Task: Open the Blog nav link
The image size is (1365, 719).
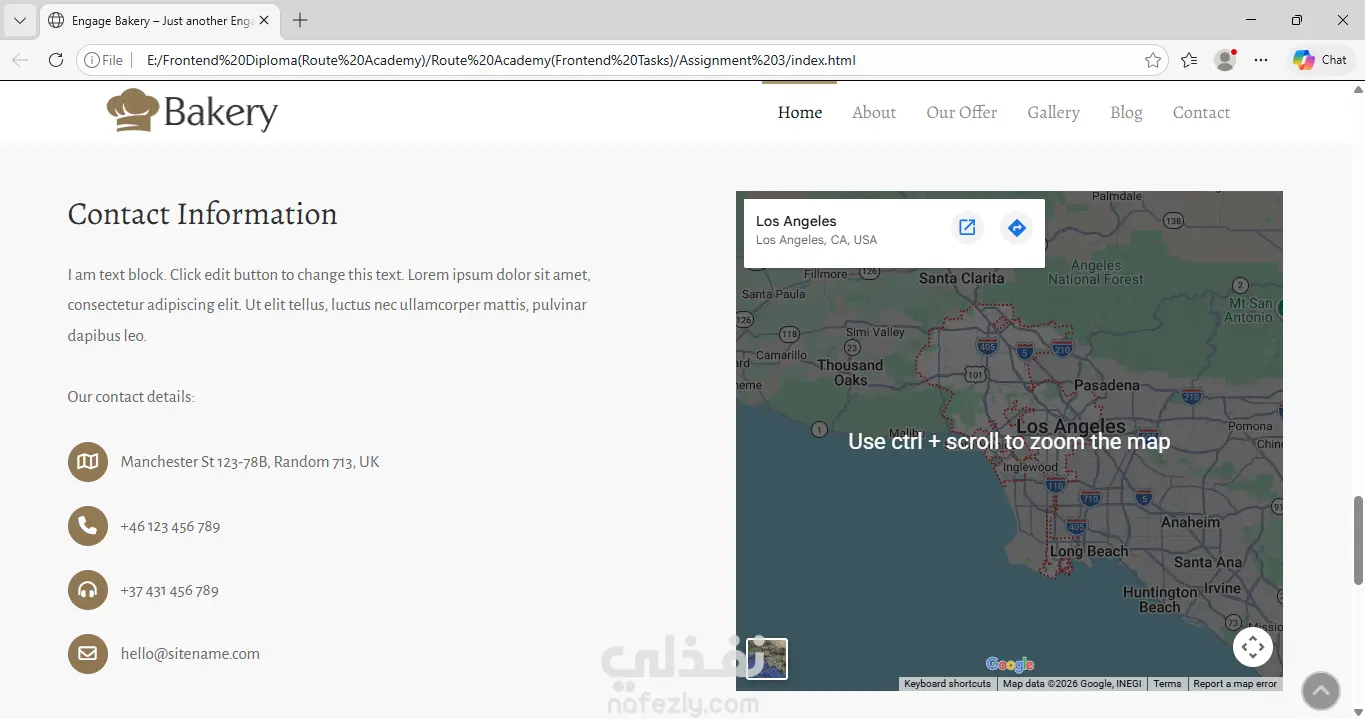Action: [x=1126, y=112]
